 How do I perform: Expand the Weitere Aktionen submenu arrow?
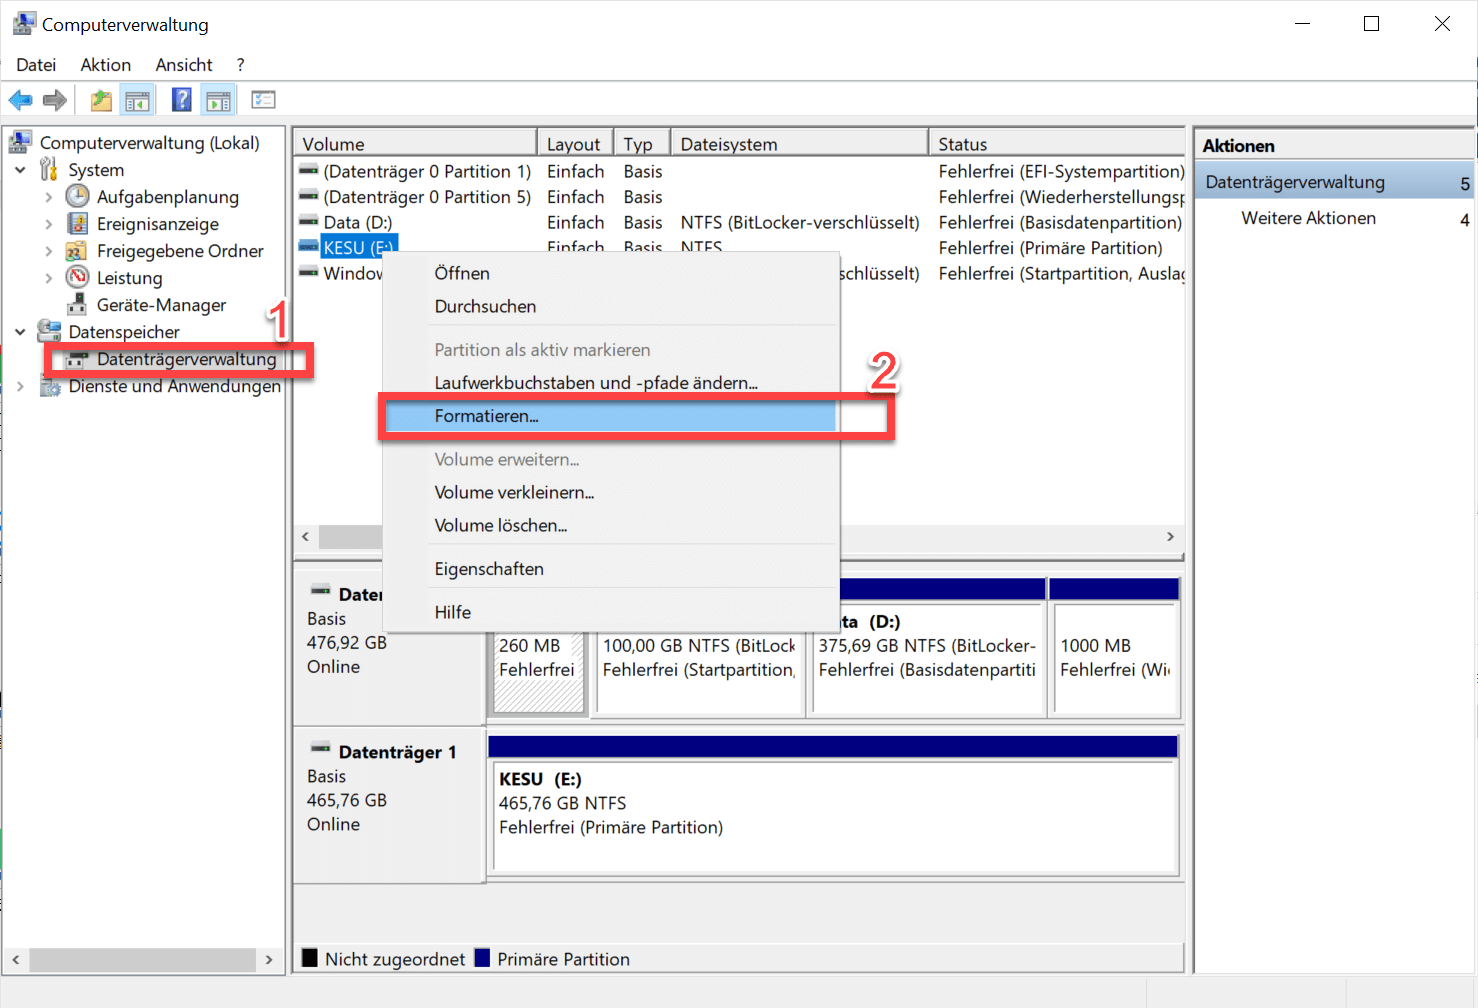click(1465, 219)
